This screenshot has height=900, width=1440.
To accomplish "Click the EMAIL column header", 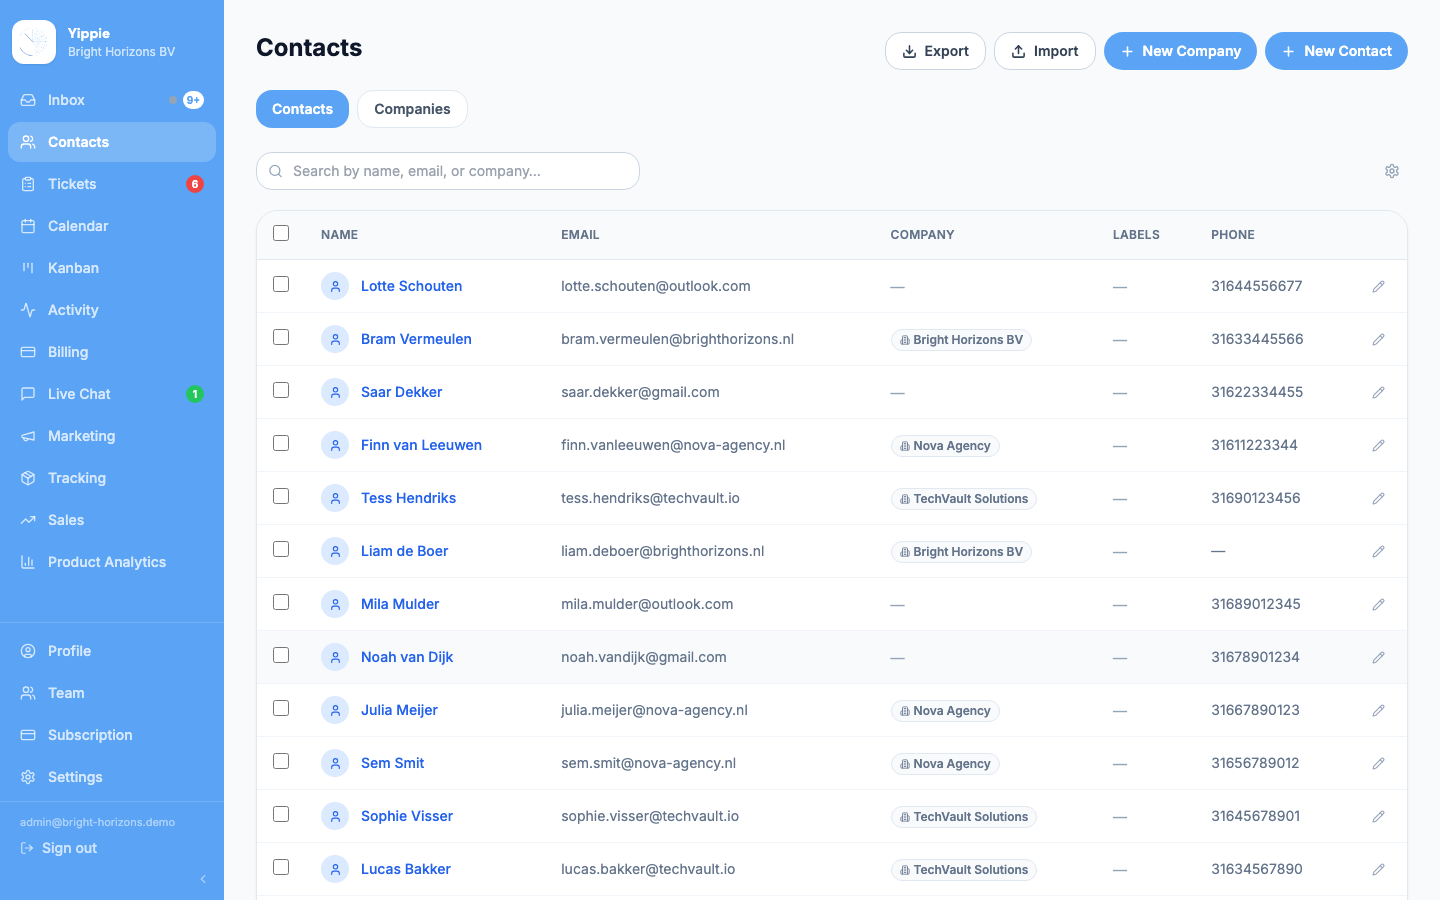I will 580,235.
